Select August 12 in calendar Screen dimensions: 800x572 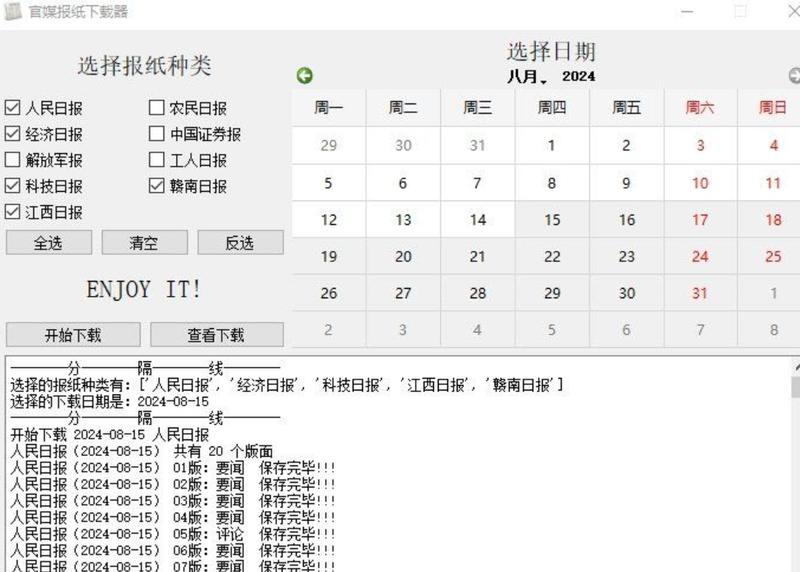tap(329, 220)
